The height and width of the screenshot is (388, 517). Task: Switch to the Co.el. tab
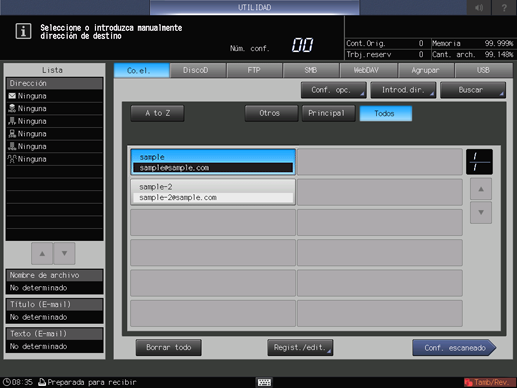142,71
